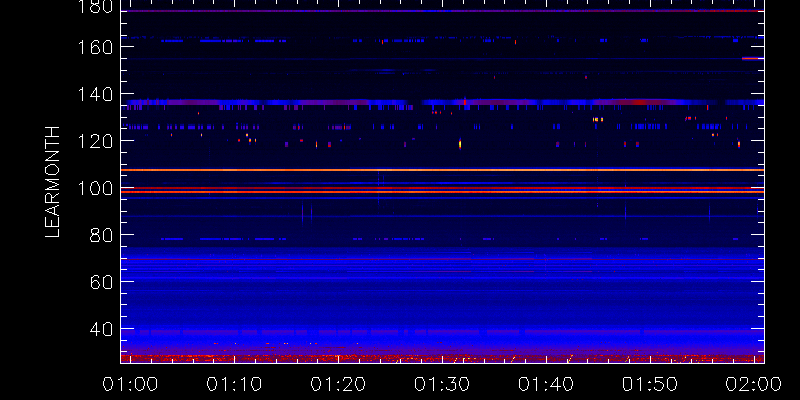Click the 01:30 time axis label
The width and height of the screenshot is (800, 400).
[442, 384]
